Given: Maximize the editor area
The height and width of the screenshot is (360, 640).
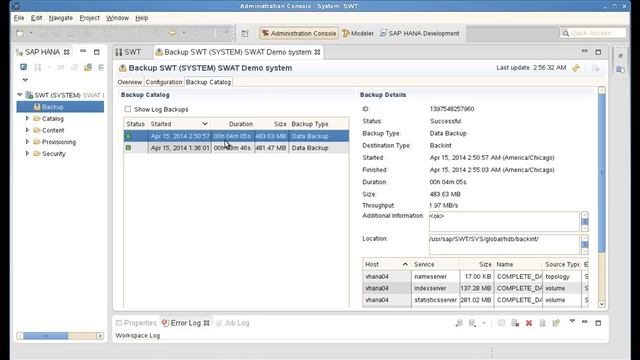Looking at the screenshot, I should click(x=598, y=52).
